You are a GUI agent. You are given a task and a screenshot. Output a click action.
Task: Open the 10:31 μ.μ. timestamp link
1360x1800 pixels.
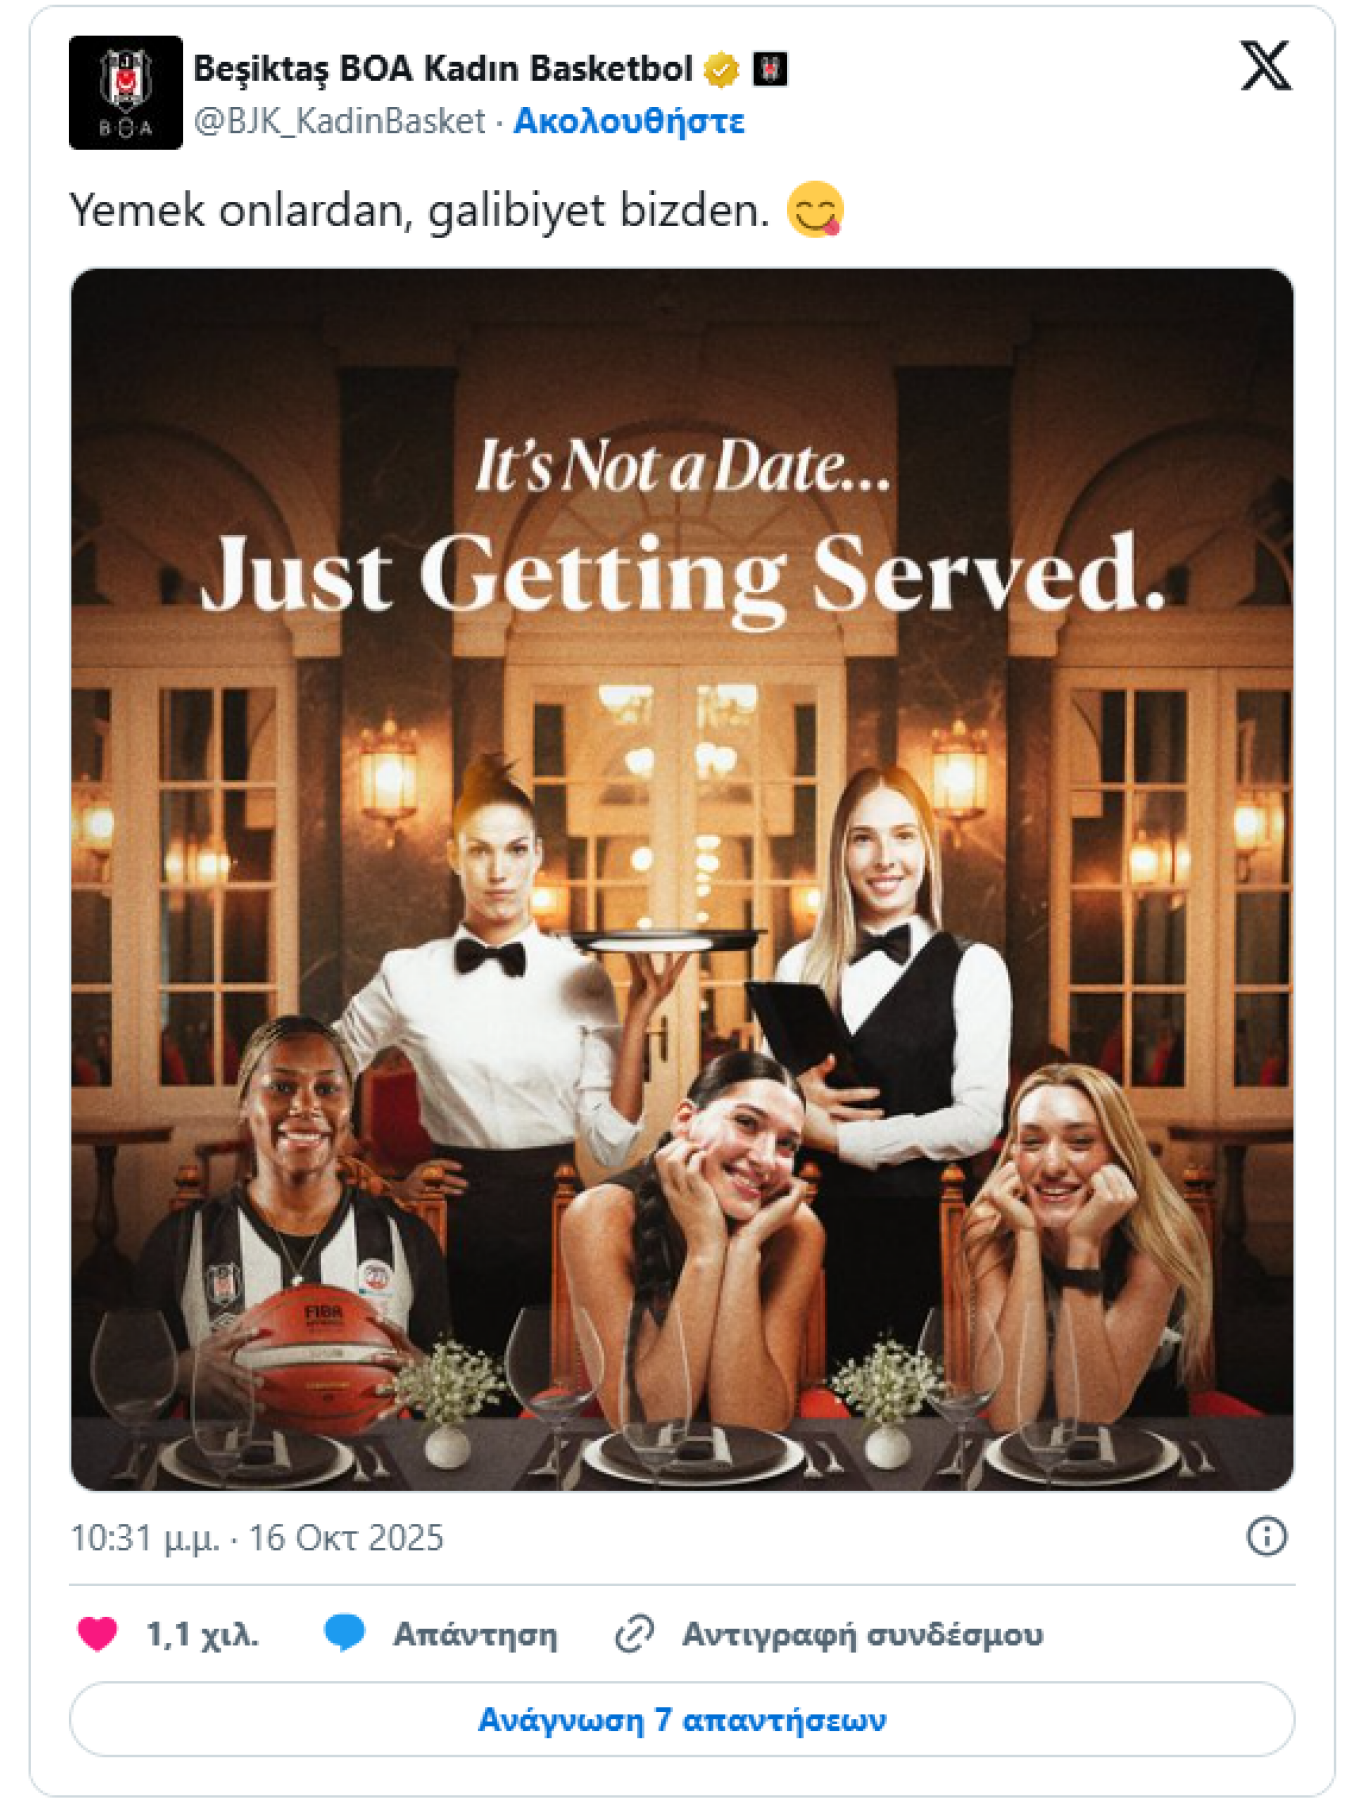coord(257,1538)
